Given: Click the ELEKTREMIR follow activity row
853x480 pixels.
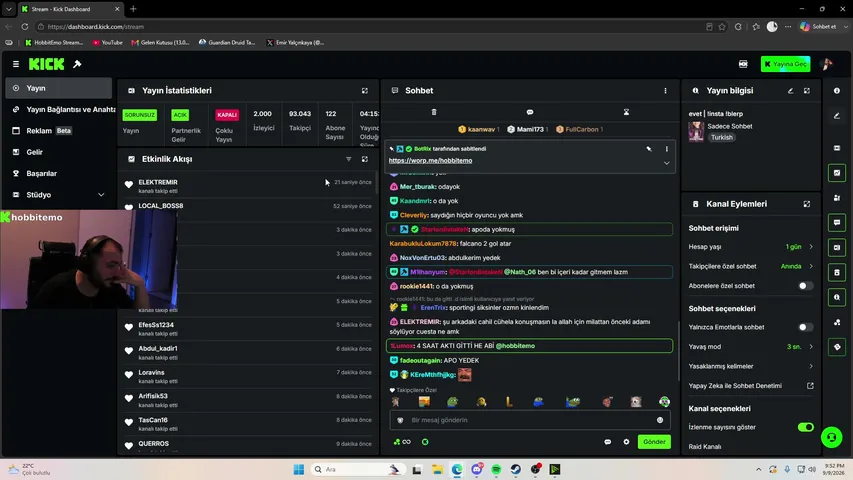Looking at the screenshot, I should point(248,186).
